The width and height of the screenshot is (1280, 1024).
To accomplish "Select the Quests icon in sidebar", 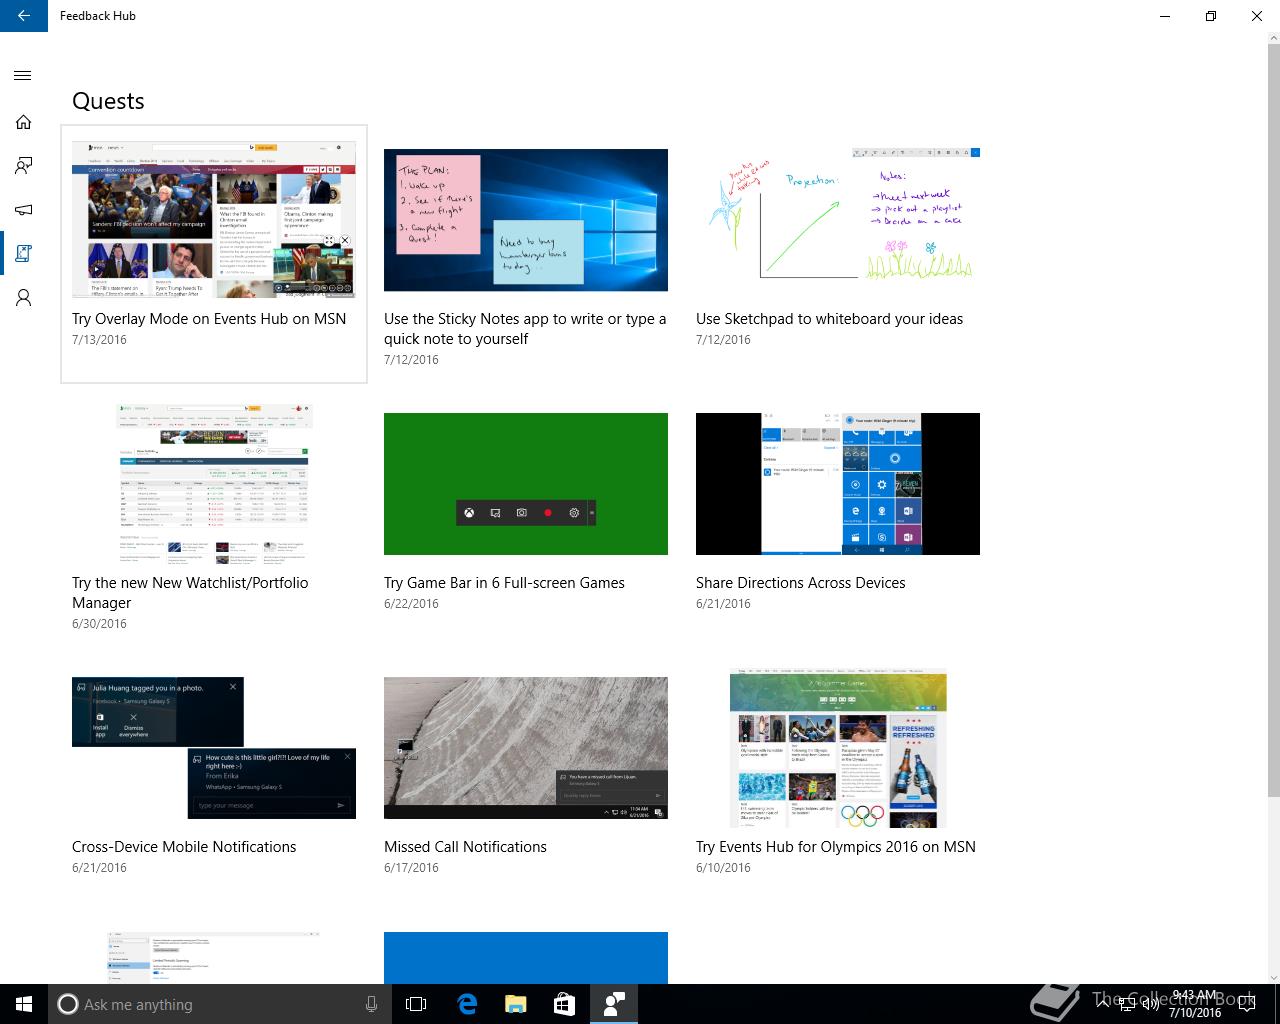I will point(23,254).
